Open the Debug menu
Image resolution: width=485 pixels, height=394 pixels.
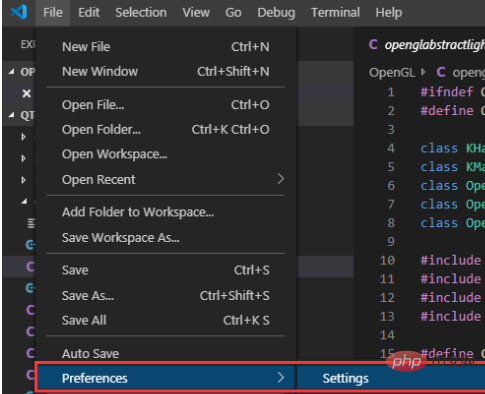point(276,13)
